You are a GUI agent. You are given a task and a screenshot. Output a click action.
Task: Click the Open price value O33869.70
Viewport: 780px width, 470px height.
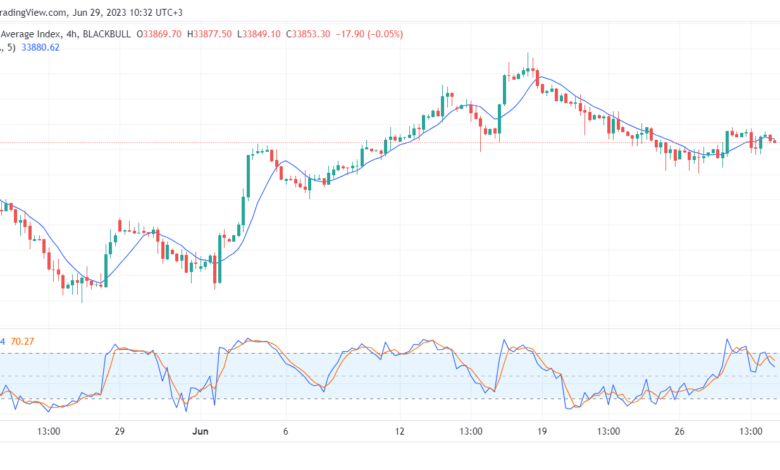click(159, 34)
